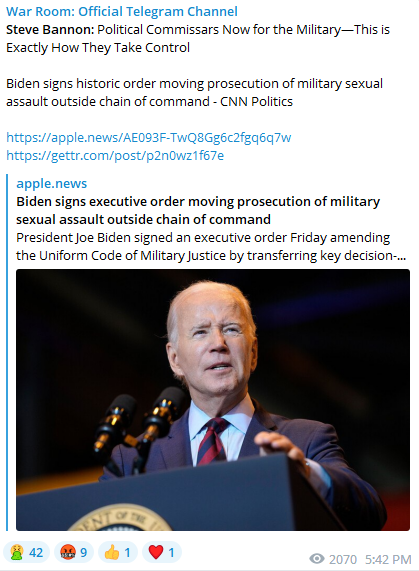The height and width of the screenshot is (571, 419).
Task: Click the blue link preview sidebar line
Action: [7, 353]
